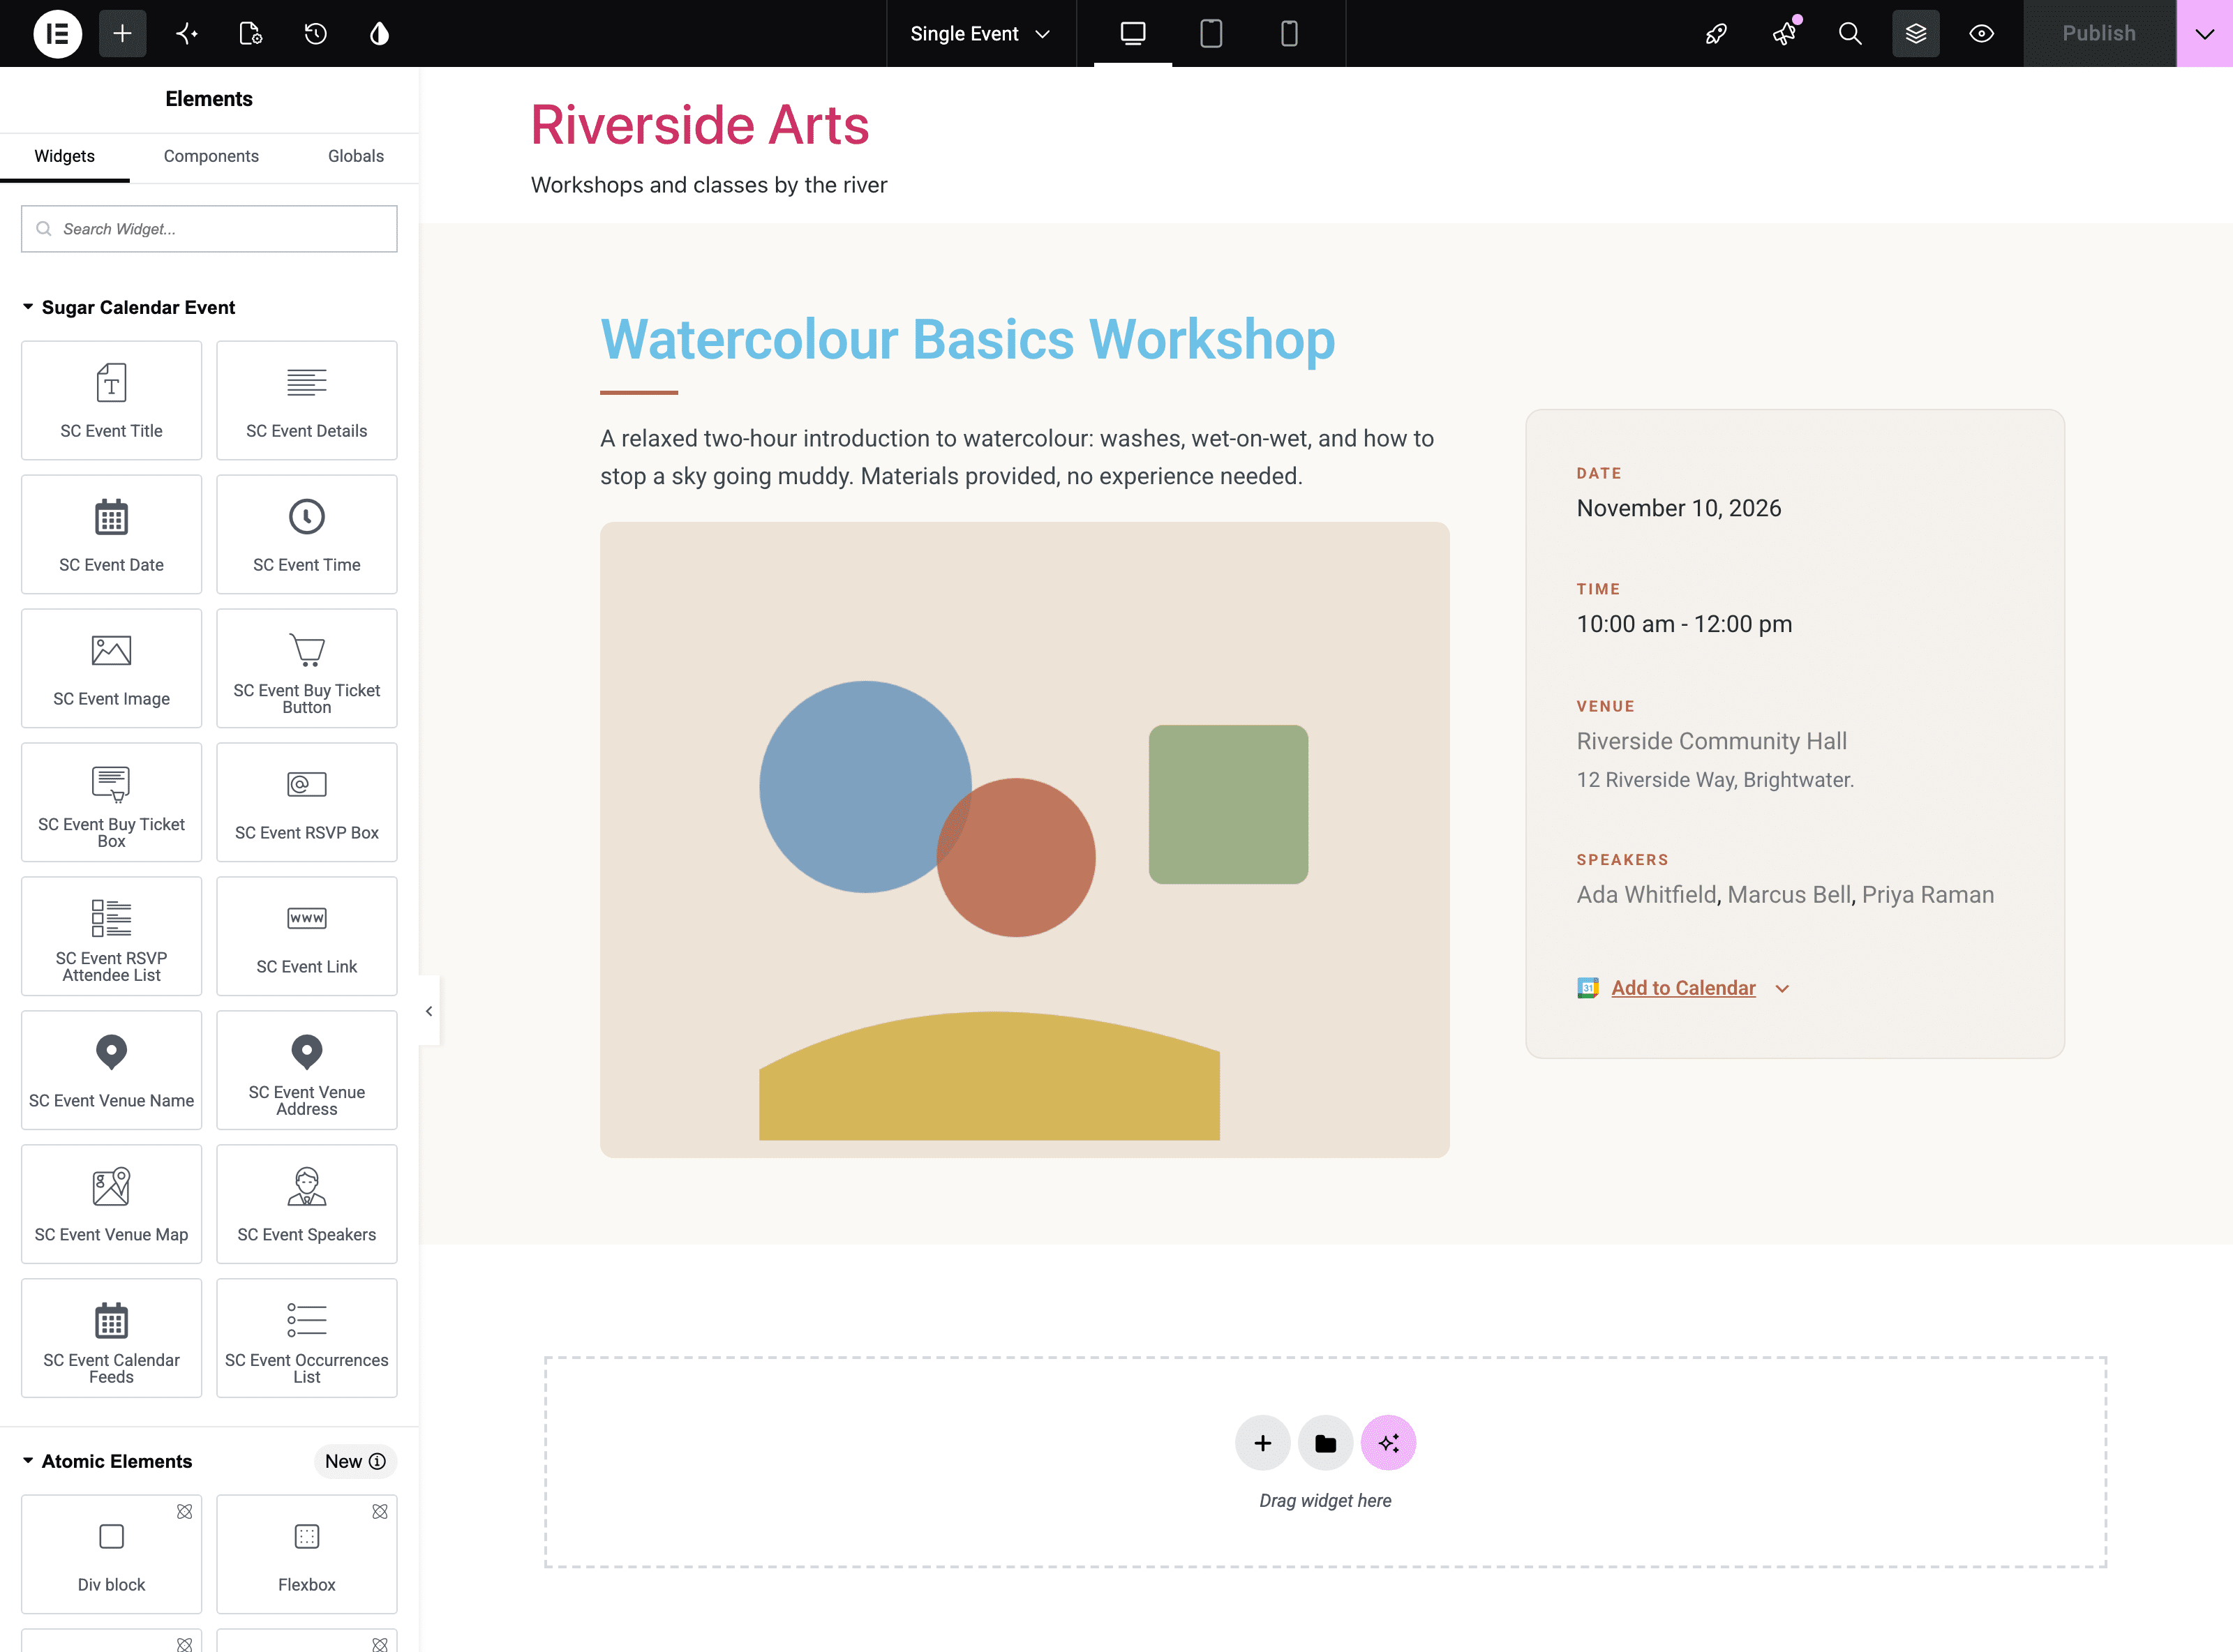Collapse the Sugar Calendar Event section

coord(129,307)
